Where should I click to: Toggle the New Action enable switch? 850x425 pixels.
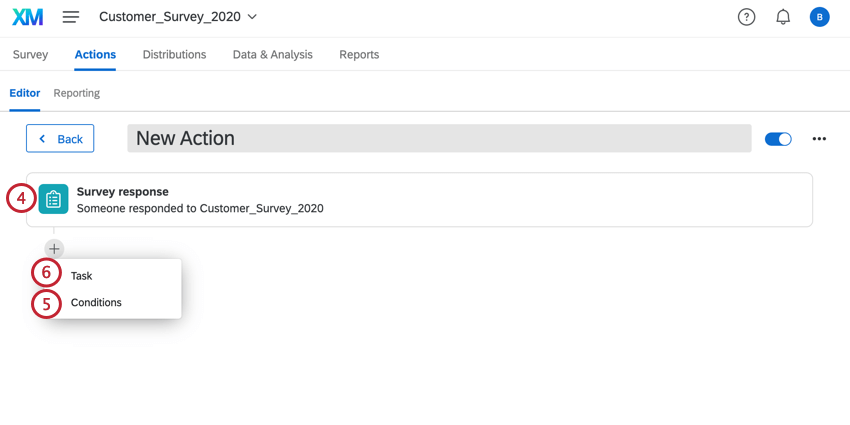(x=778, y=139)
